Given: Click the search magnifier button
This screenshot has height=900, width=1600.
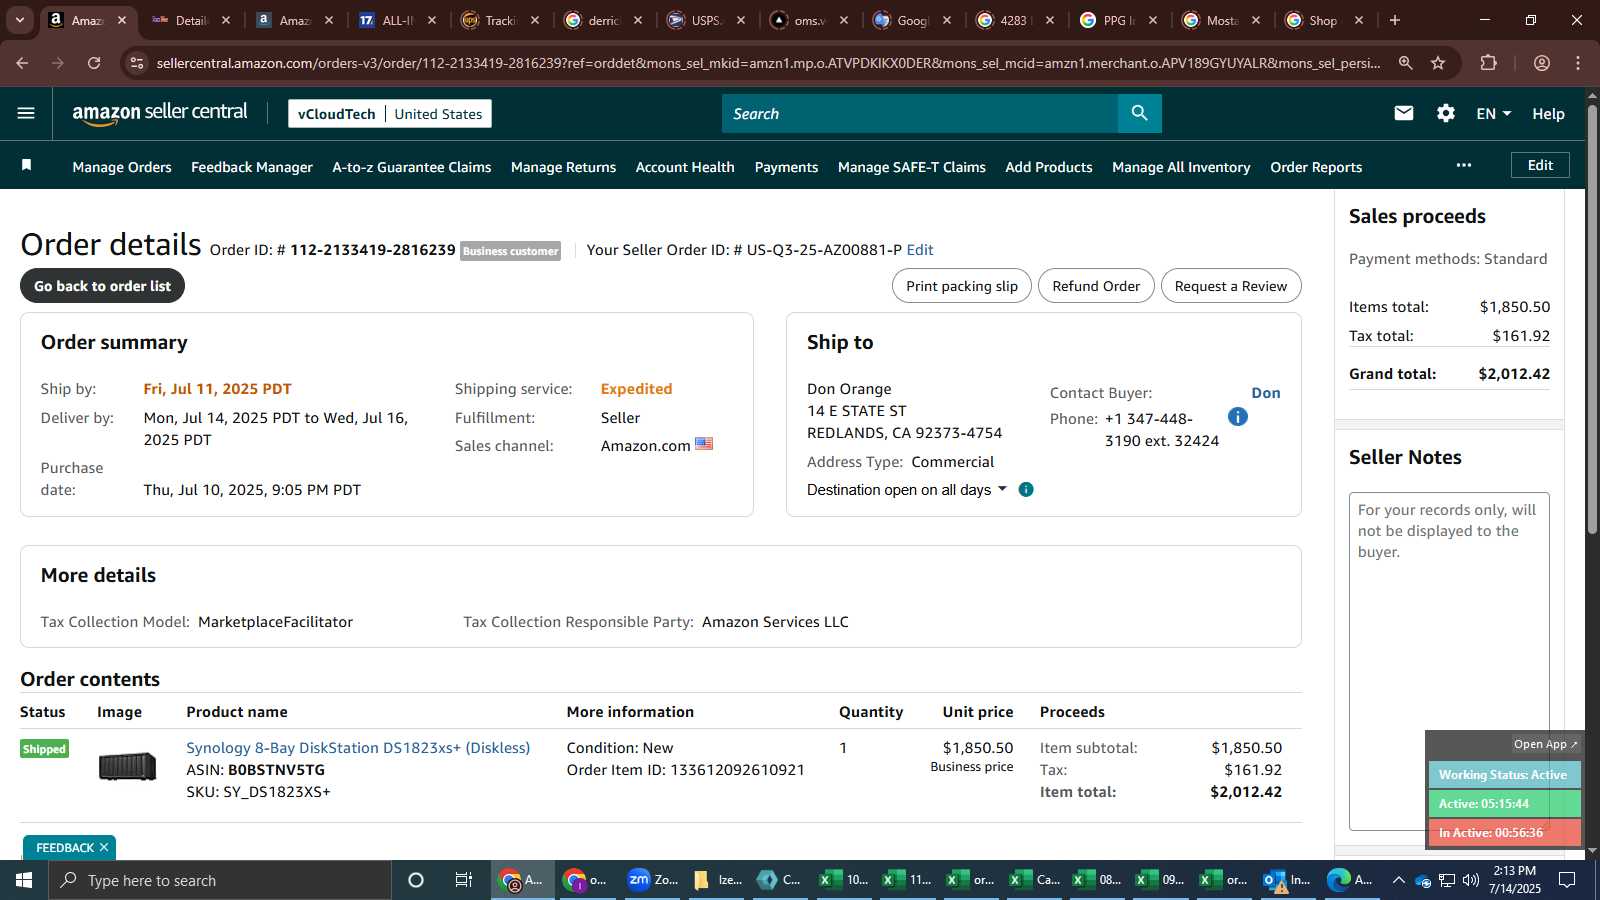Looking at the screenshot, I should click(1139, 113).
